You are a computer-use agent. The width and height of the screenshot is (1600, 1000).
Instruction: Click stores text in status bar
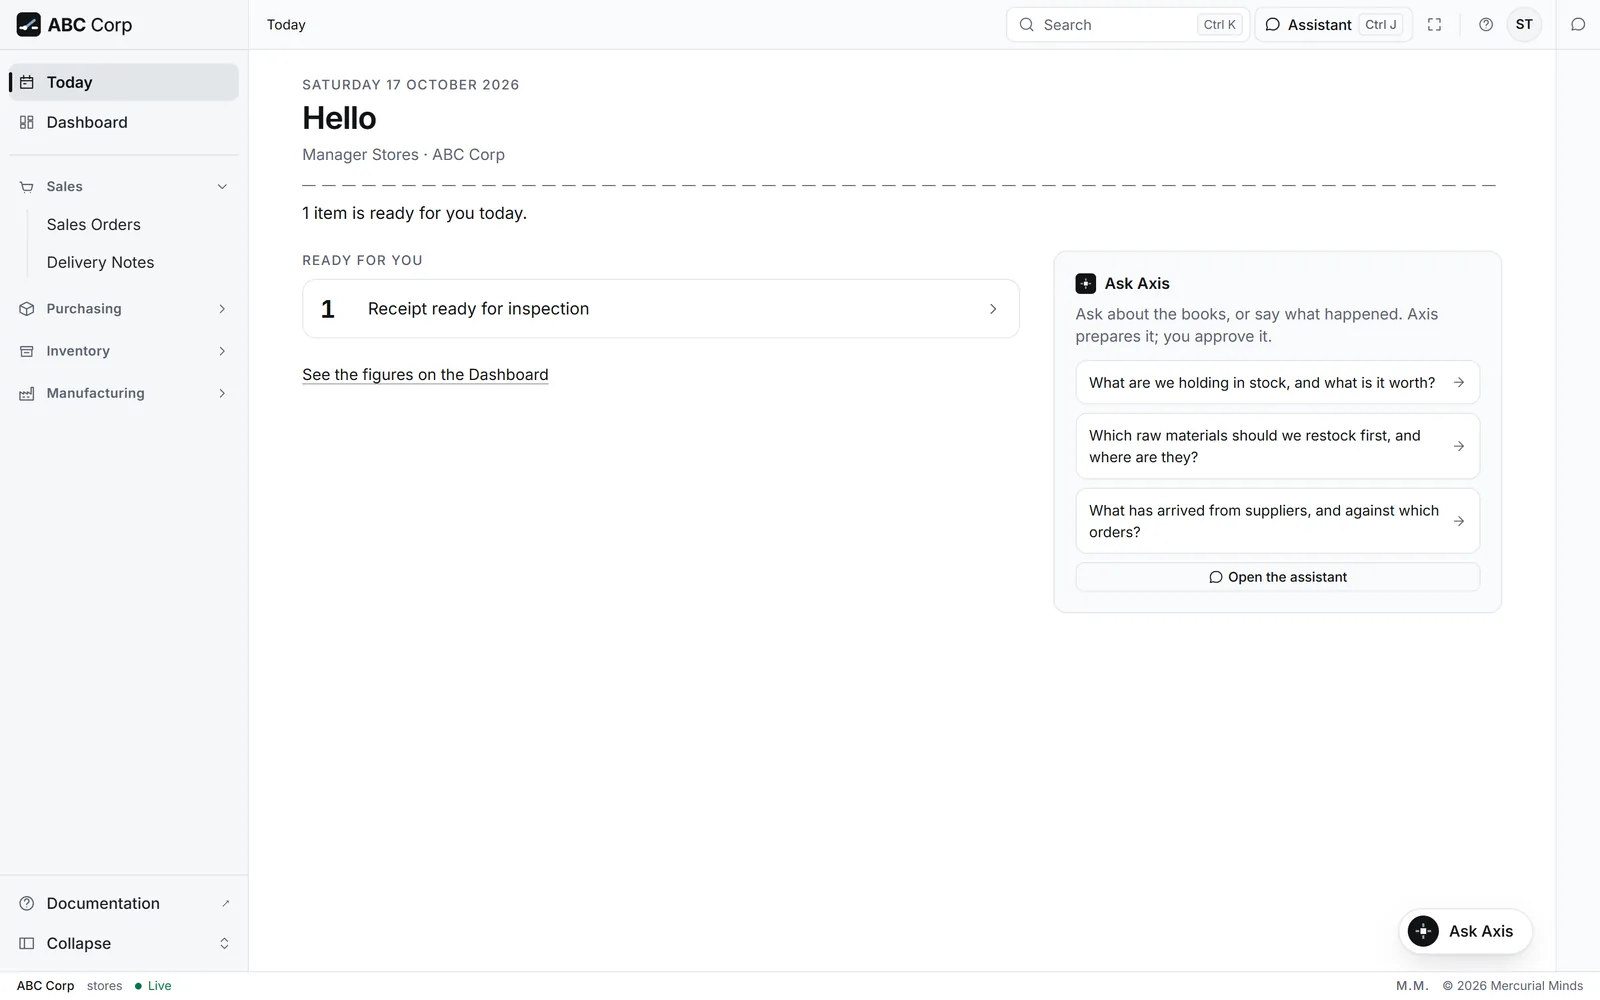pyautogui.click(x=104, y=986)
